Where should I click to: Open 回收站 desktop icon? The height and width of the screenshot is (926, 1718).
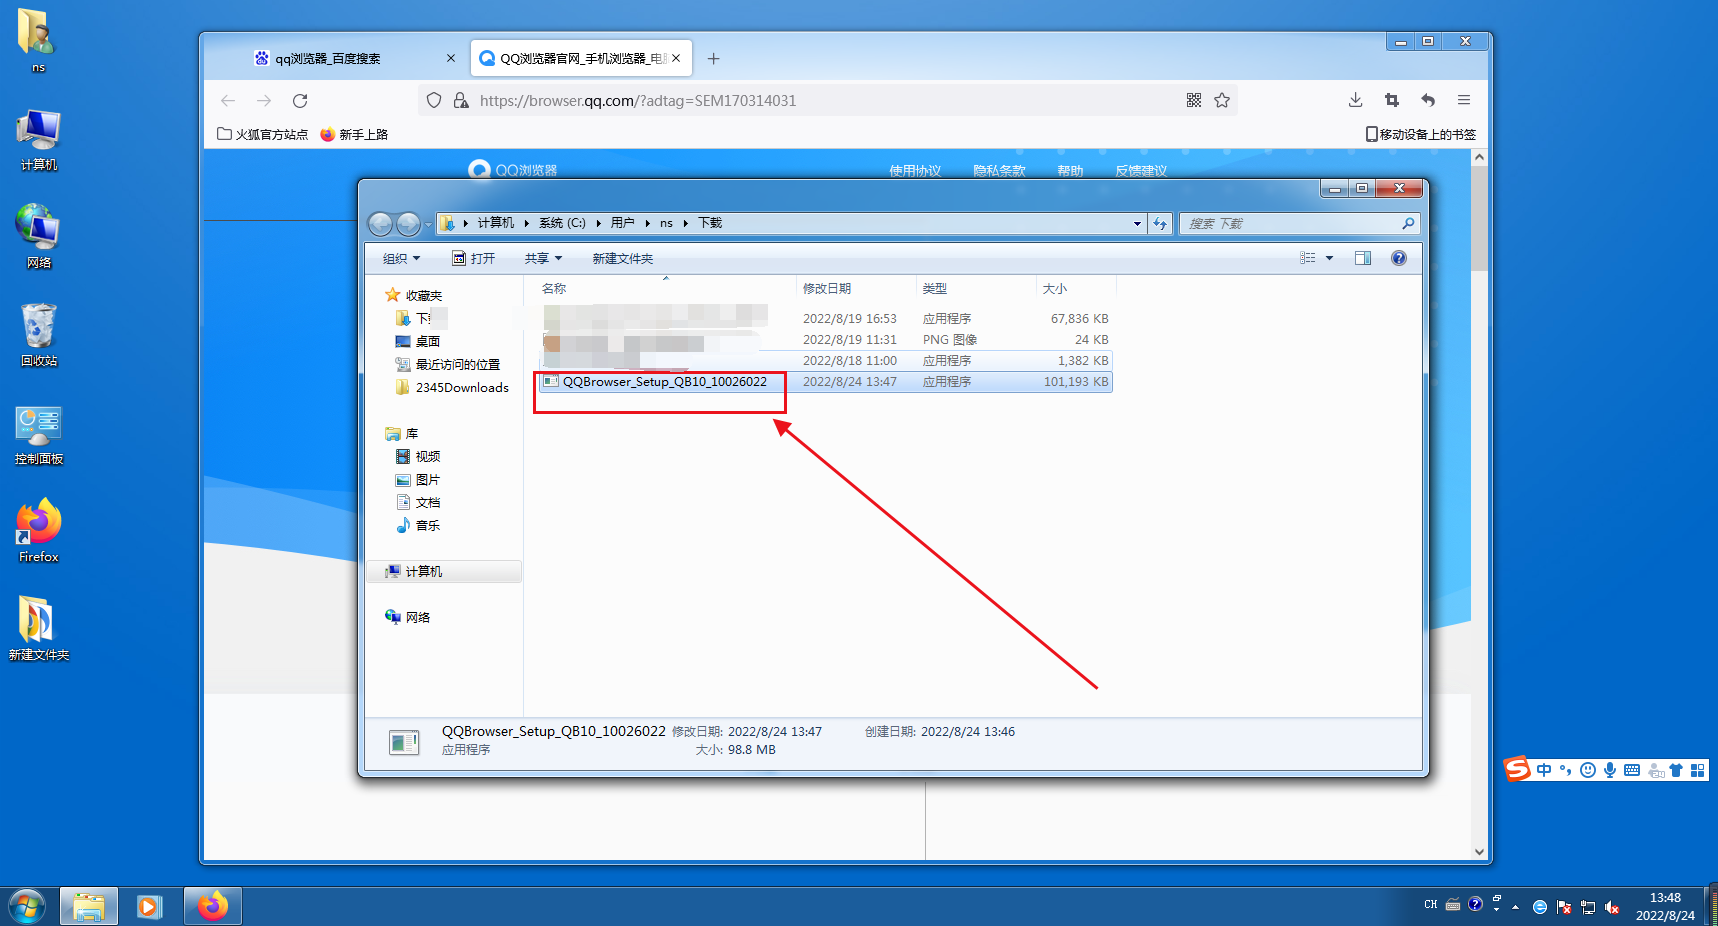pos(39,335)
